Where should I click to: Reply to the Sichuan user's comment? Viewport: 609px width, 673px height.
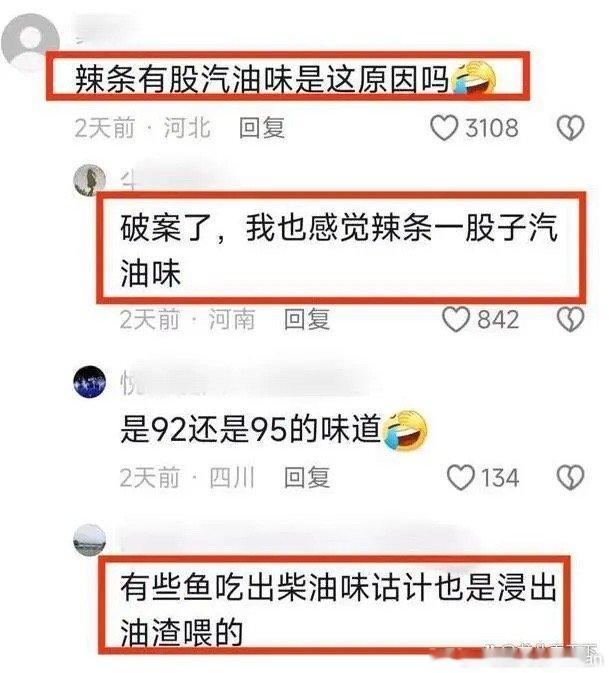click(x=307, y=477)
